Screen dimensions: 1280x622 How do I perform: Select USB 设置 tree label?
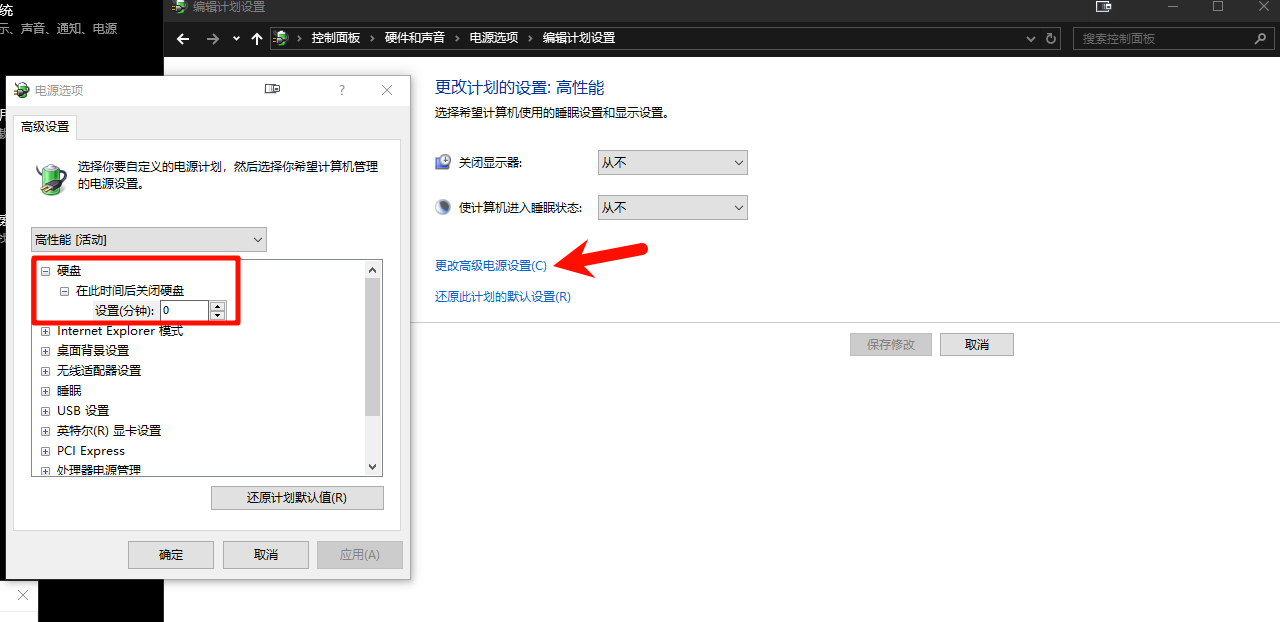click(83, 411)
